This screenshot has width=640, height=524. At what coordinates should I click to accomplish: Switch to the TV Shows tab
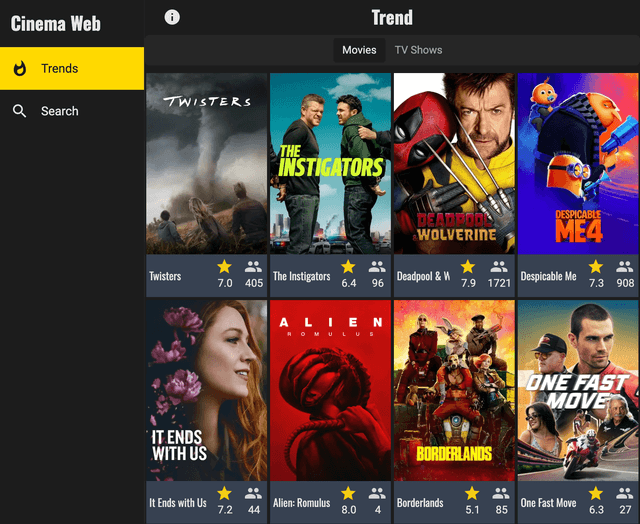point(418,50)
